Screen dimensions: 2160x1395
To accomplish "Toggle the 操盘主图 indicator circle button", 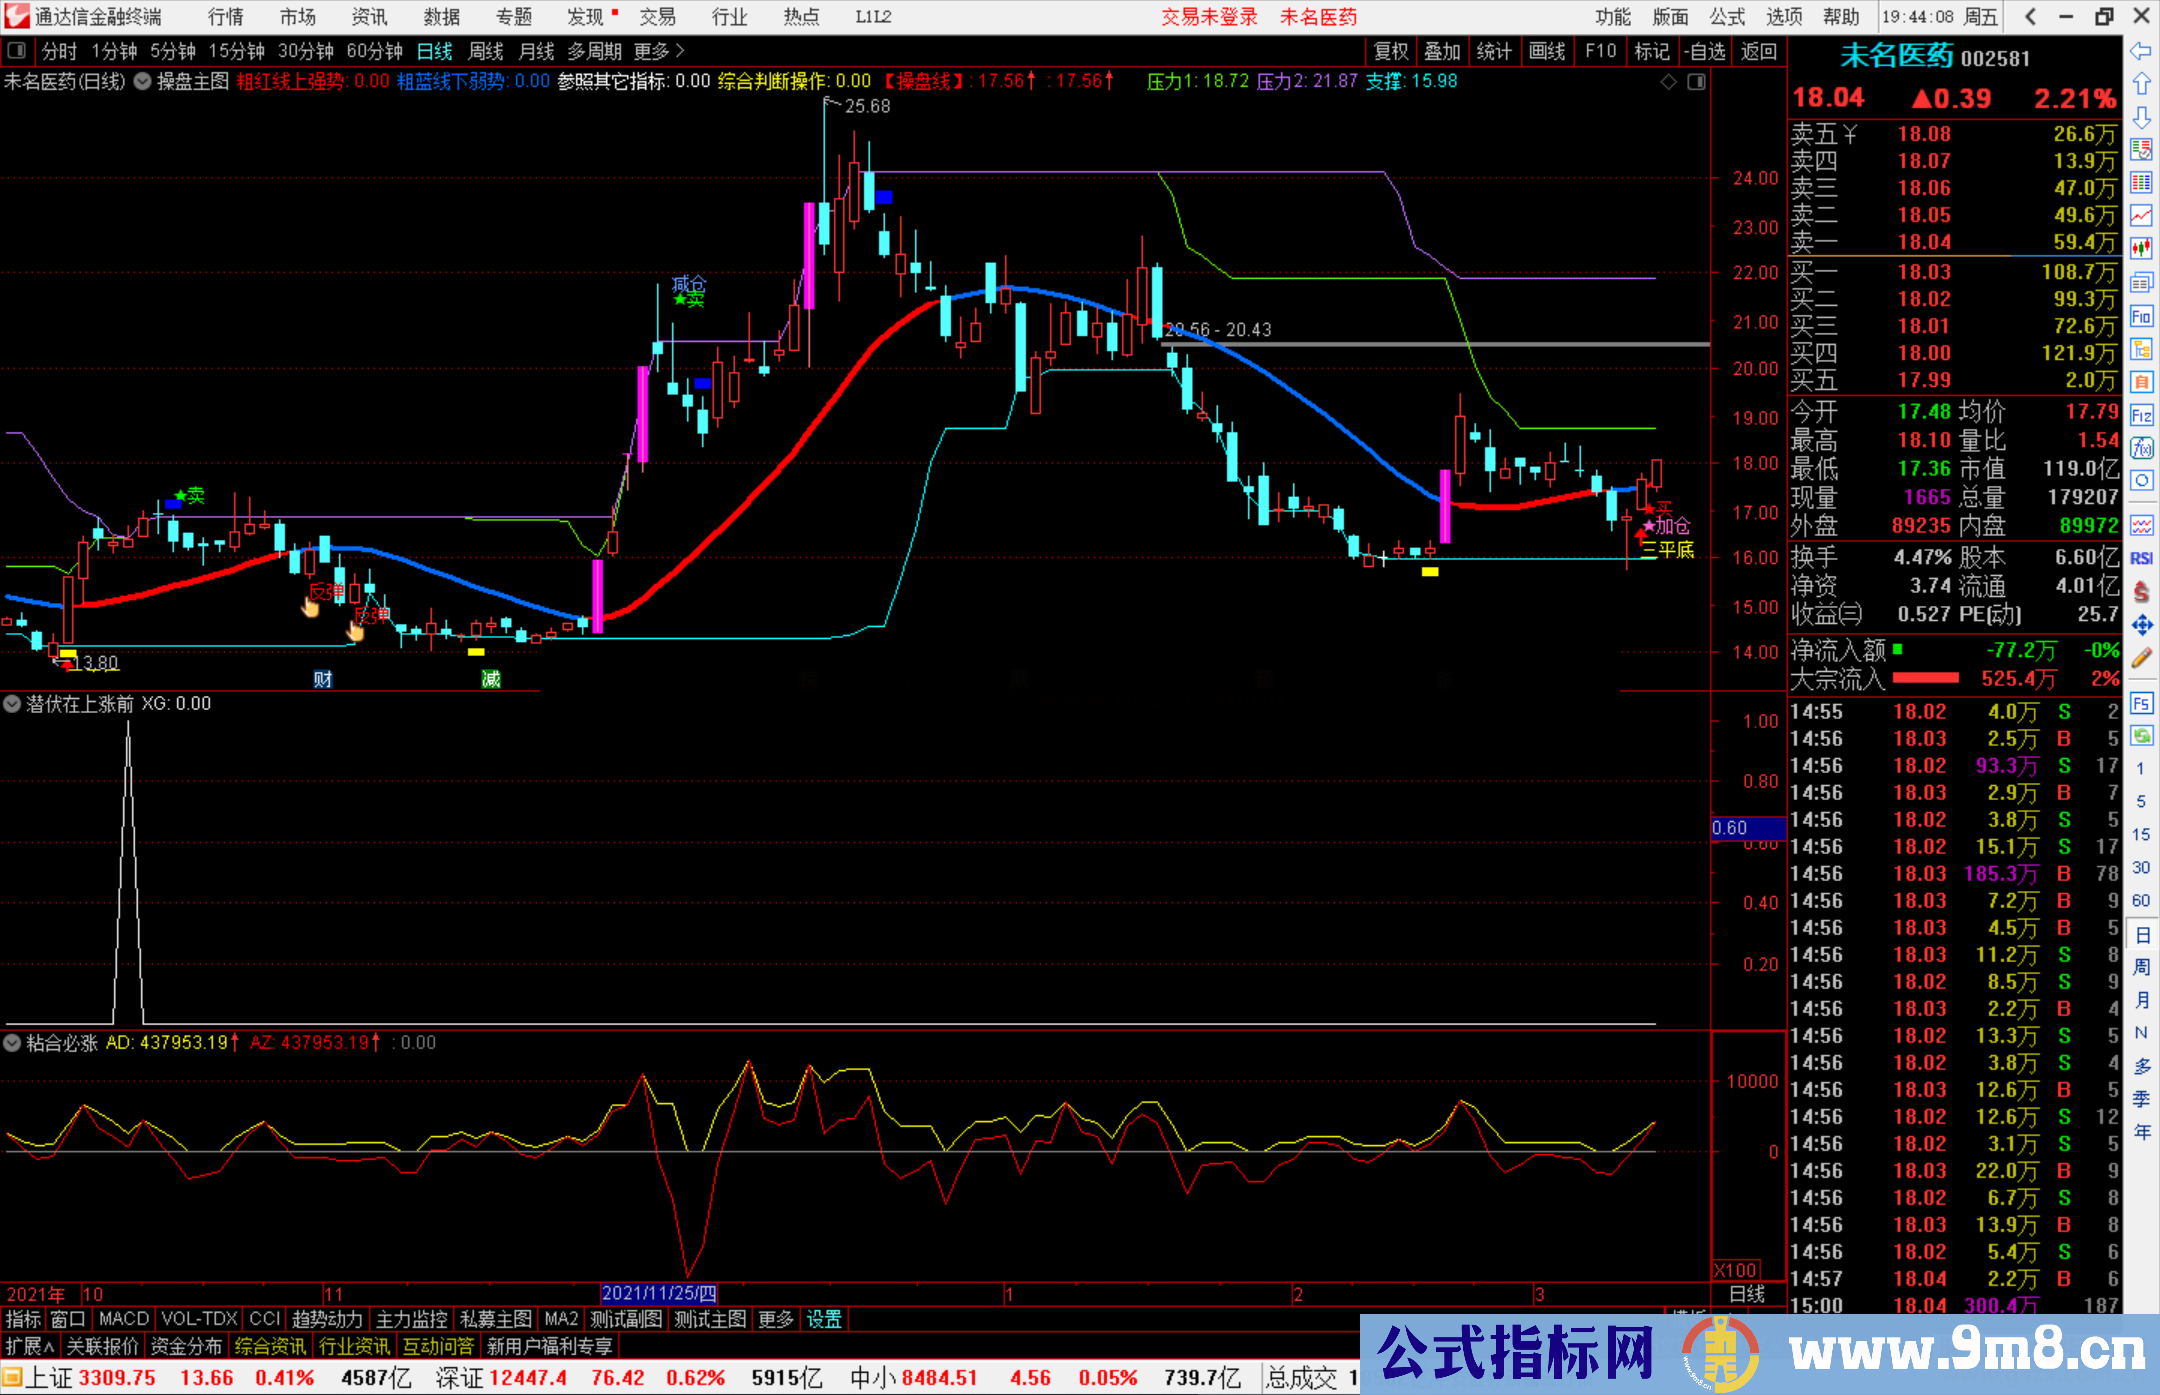I will tap(143, 81).
